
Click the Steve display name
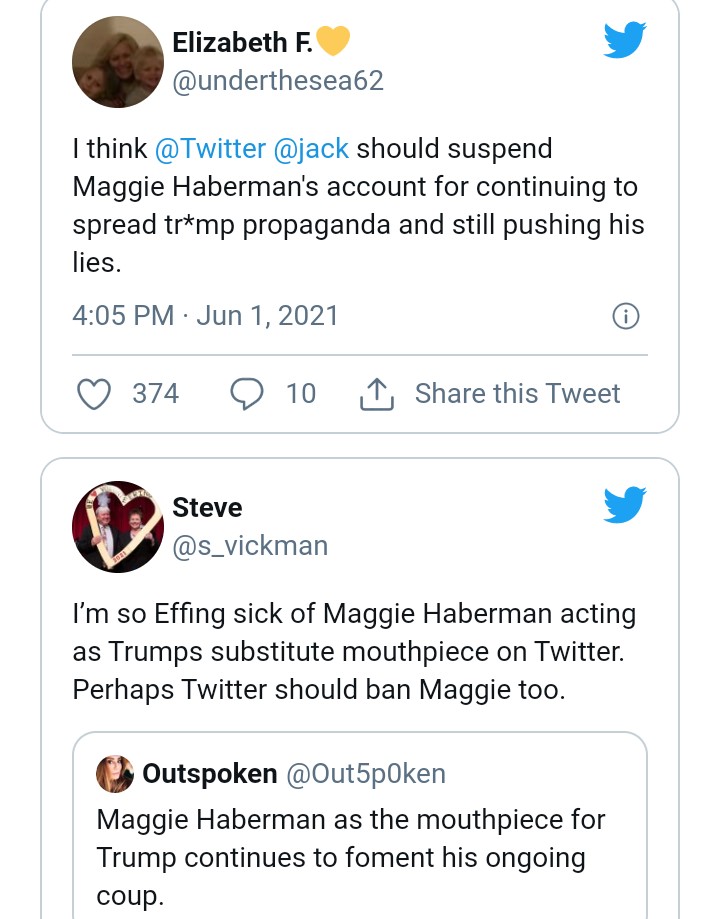pos(207,507)
